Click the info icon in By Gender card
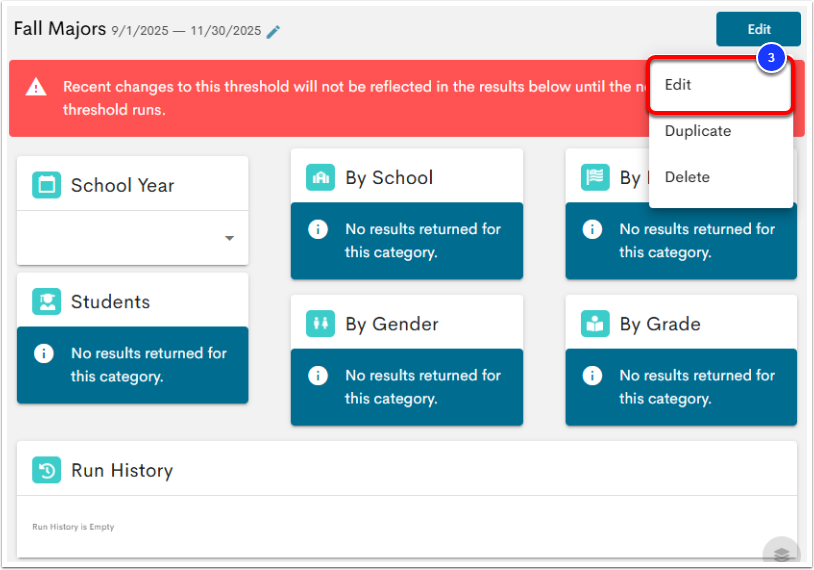This screenshot has height=570, width=814. pos(318,375)
